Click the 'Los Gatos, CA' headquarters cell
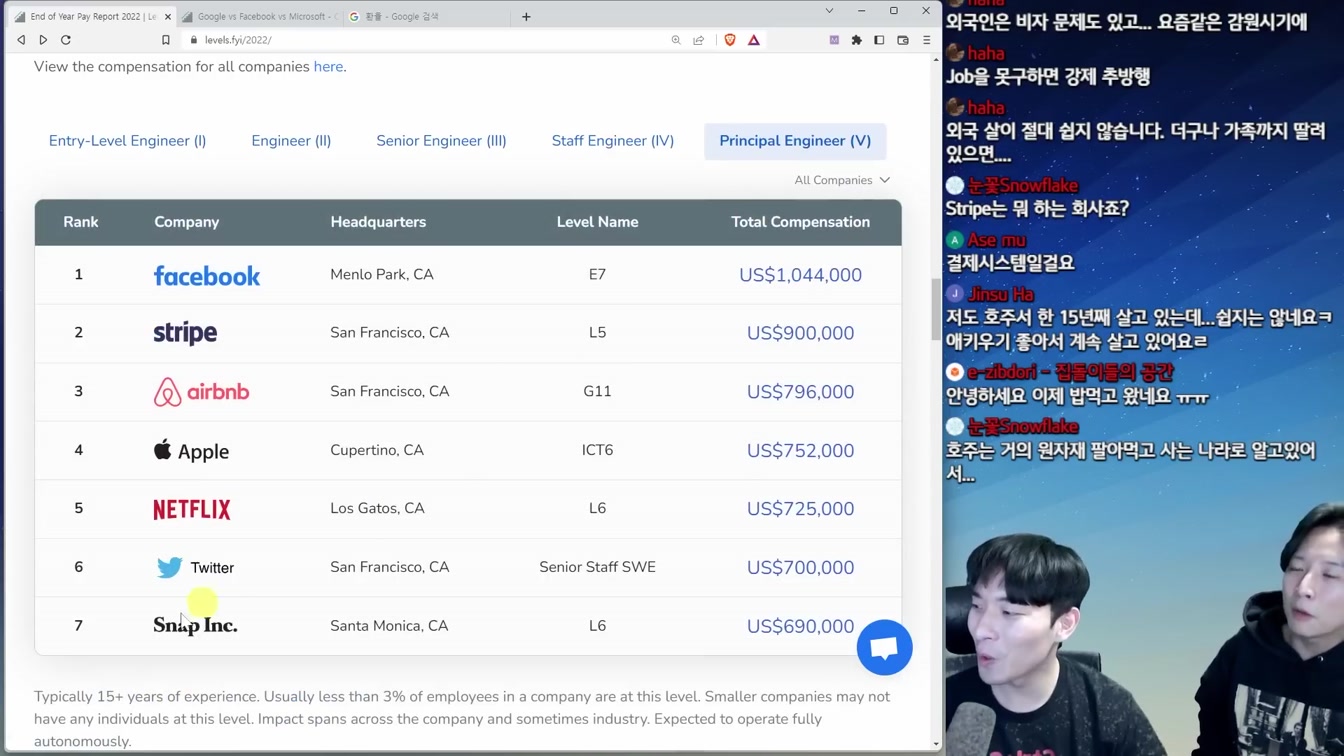This screenshot has height=756, width=1344. tap(378, 508)
